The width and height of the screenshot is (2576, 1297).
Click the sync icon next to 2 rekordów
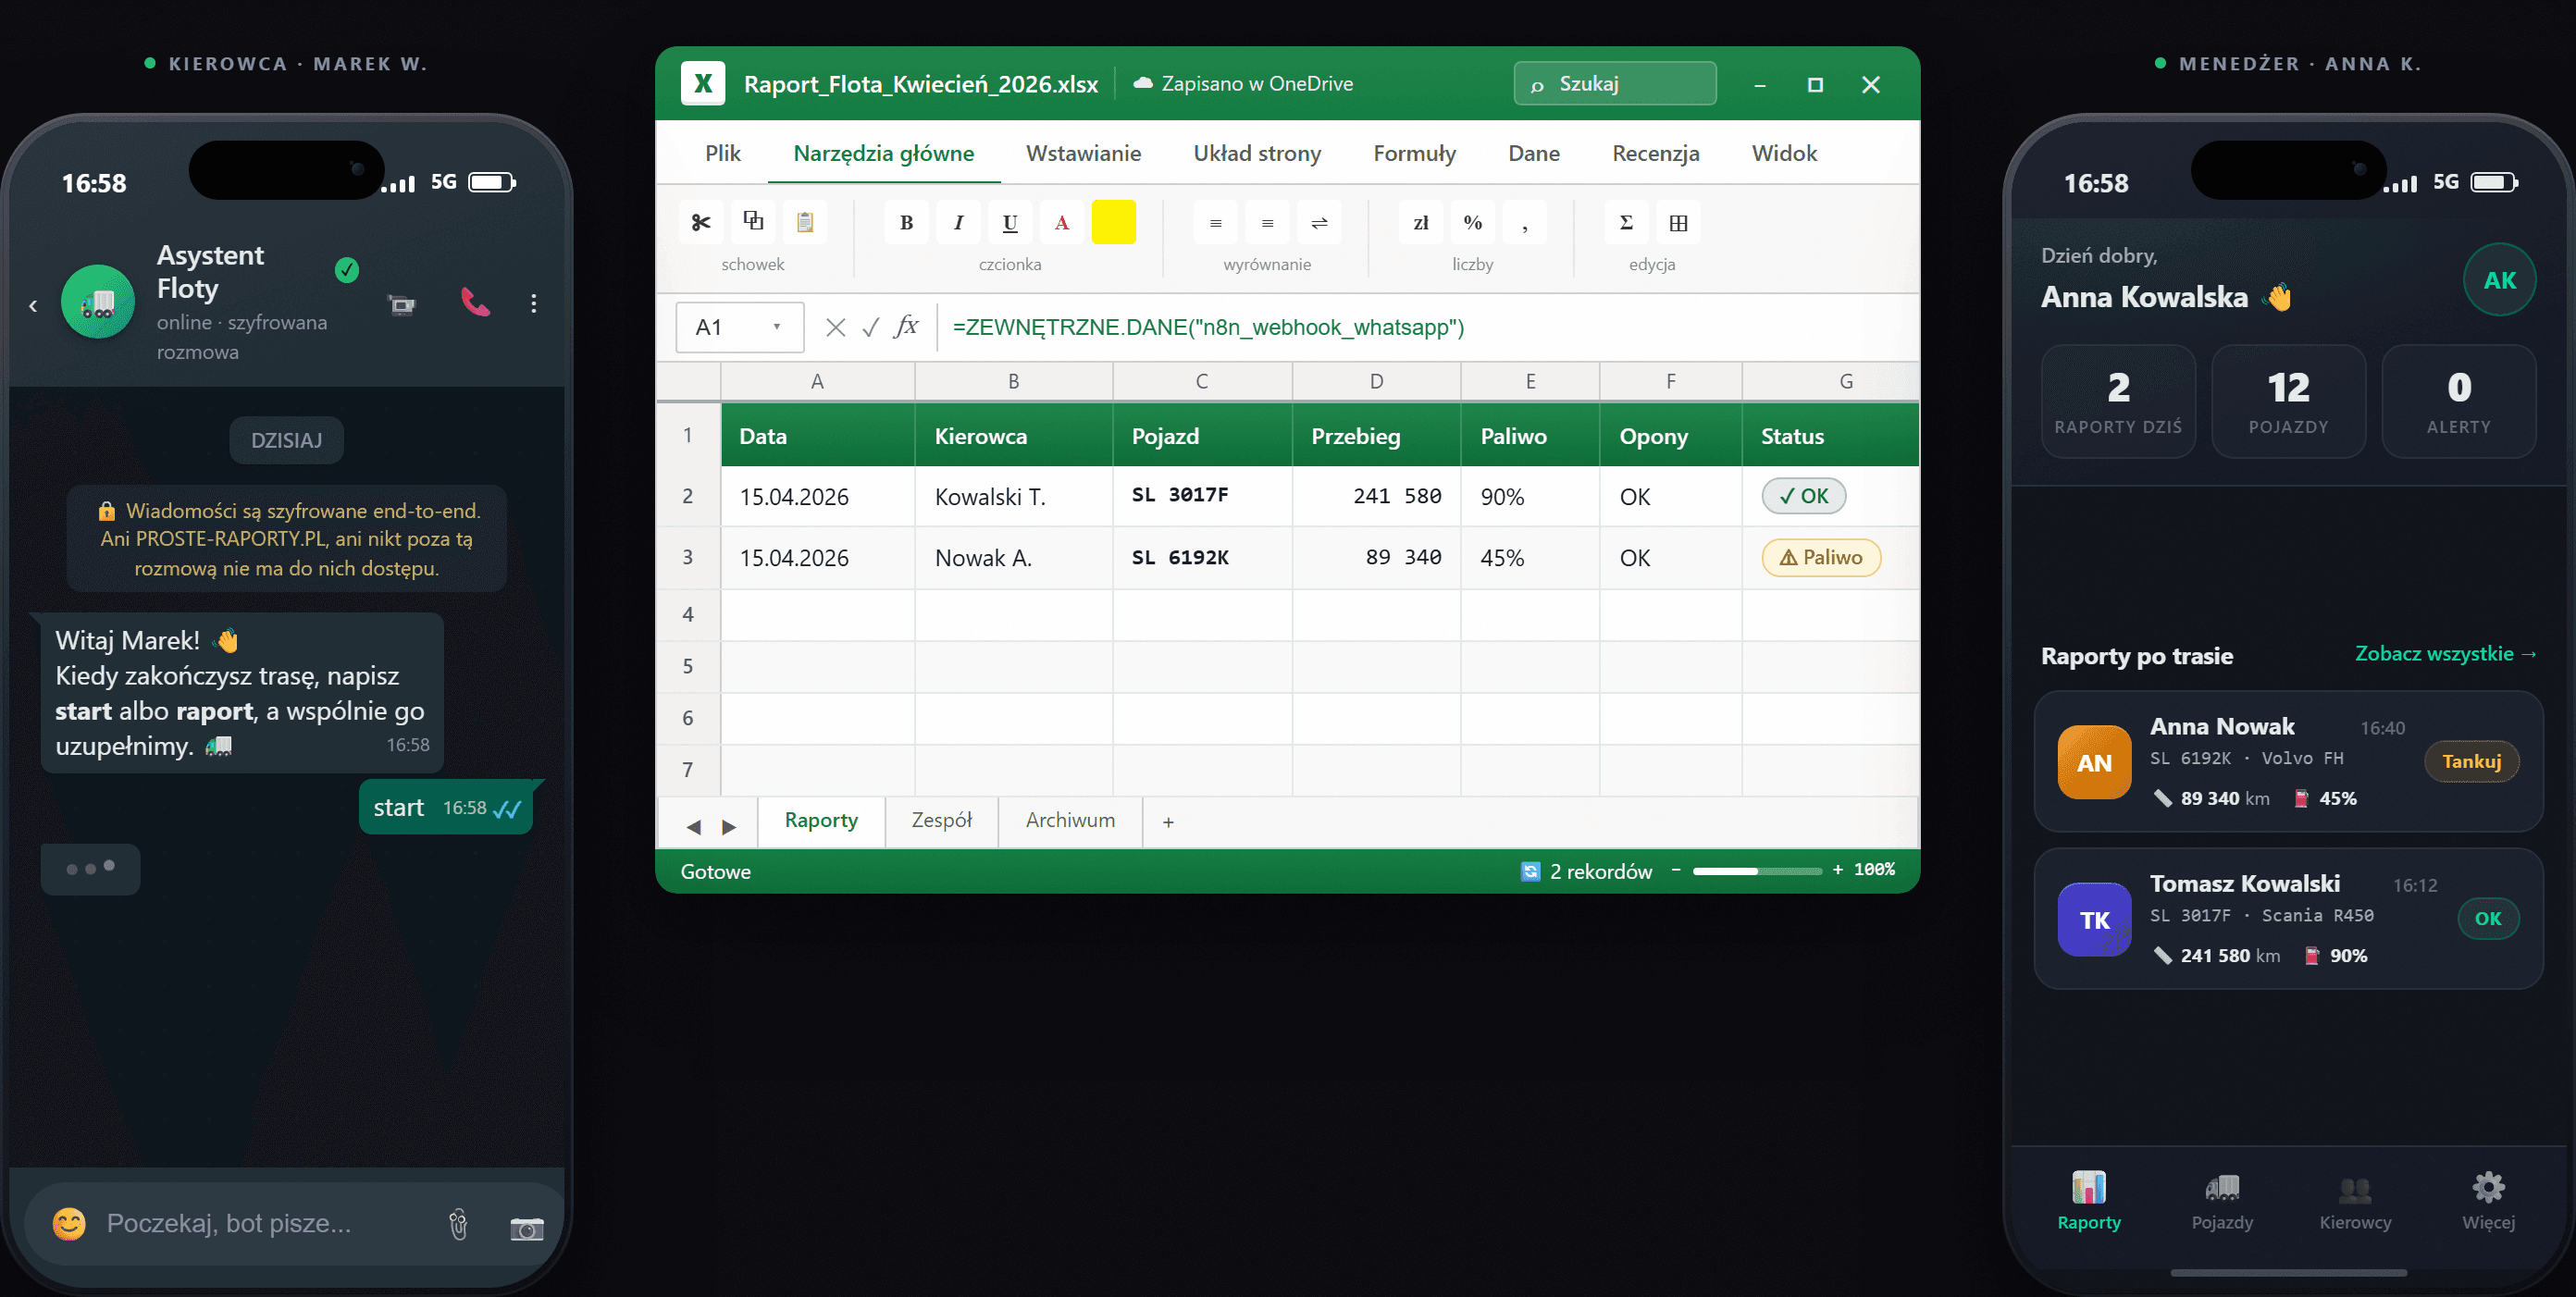tap(1530, 871)
